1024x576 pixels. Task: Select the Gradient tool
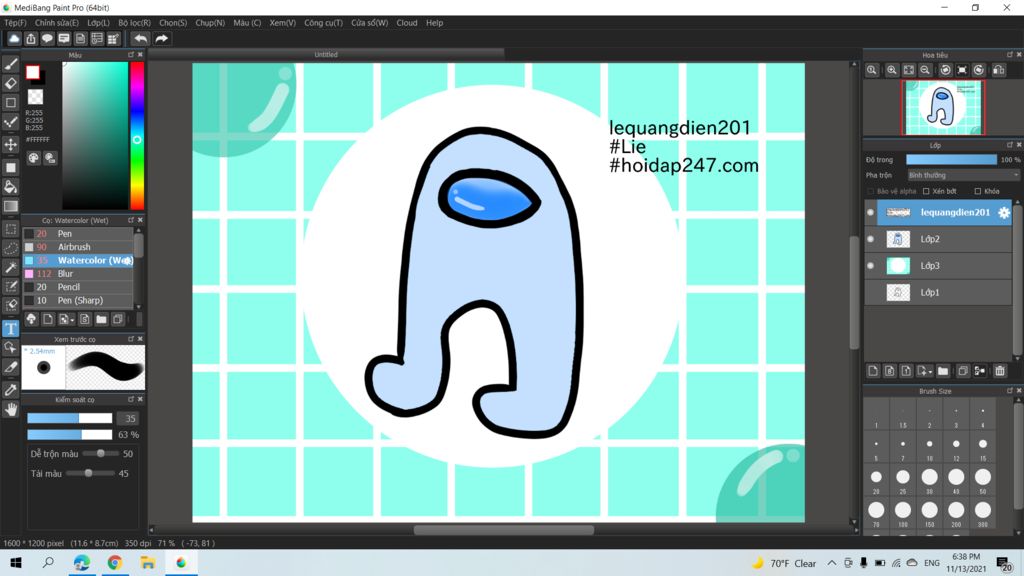(x=10, y=206)
